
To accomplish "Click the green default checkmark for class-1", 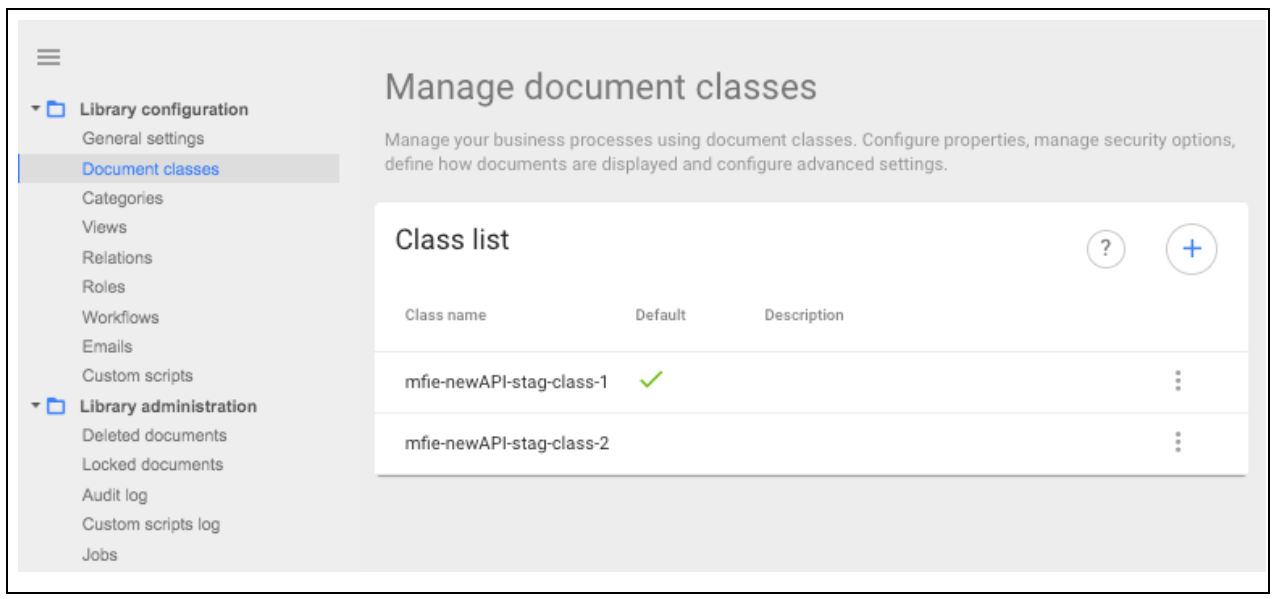I will tap(651, 381).
